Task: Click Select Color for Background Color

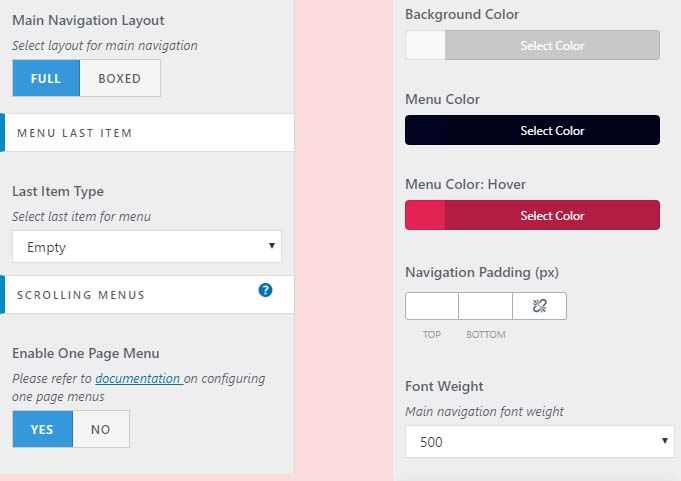Action: coord(552,46)
